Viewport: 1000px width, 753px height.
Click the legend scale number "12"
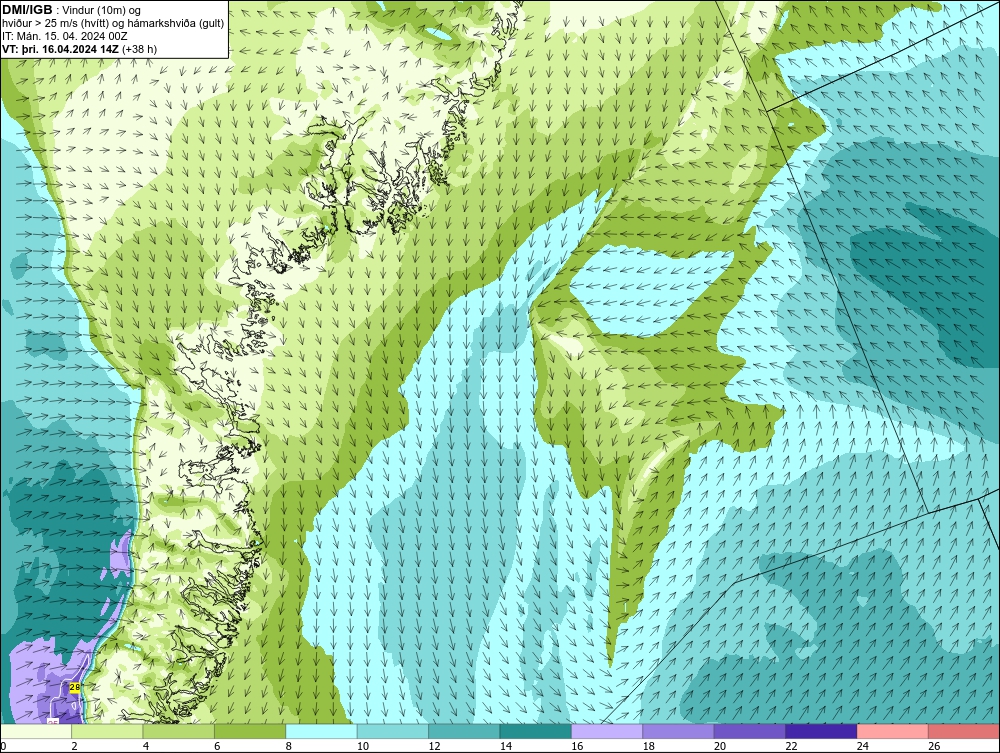(434, 746)
